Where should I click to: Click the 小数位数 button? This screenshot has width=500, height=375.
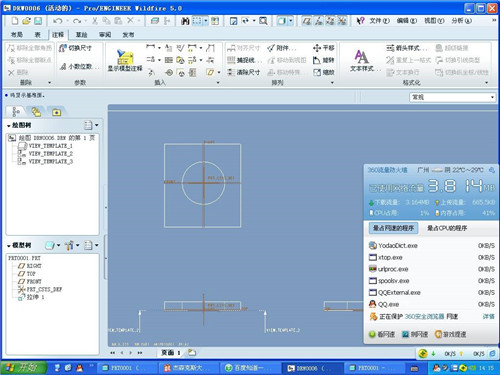point(79,67)
